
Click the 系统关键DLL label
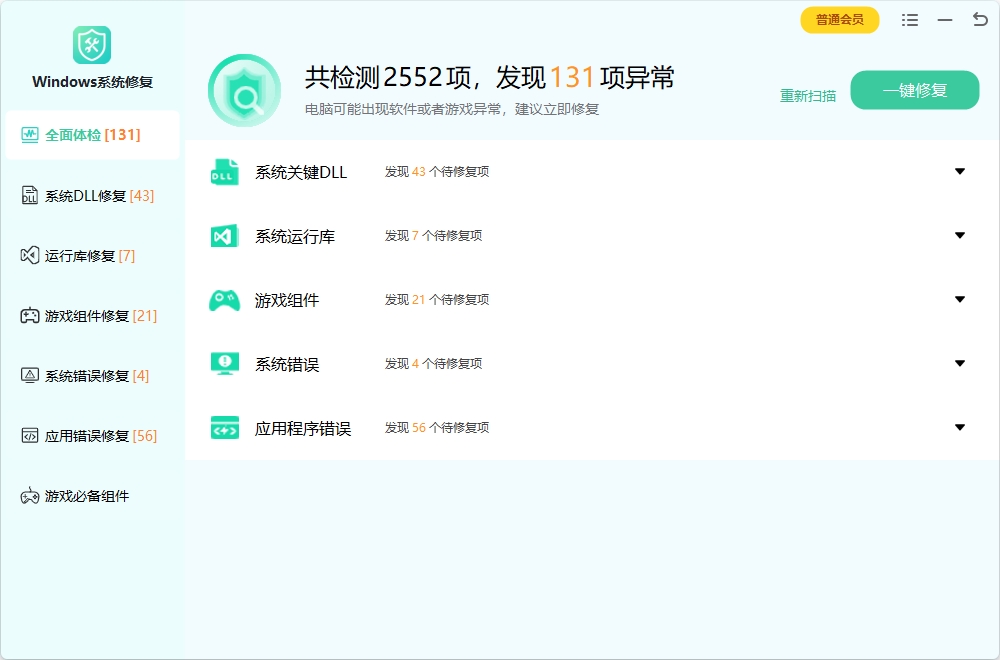click(x=301, y=172)
